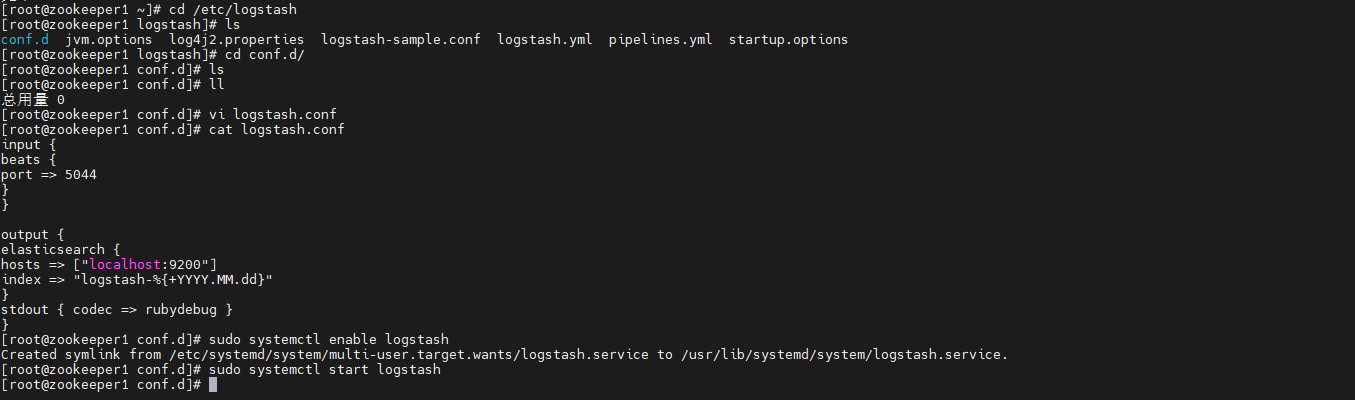Click the index logstash-%{+YYYY.MM.dd} line
The image size is (1355, 400).
137,280
